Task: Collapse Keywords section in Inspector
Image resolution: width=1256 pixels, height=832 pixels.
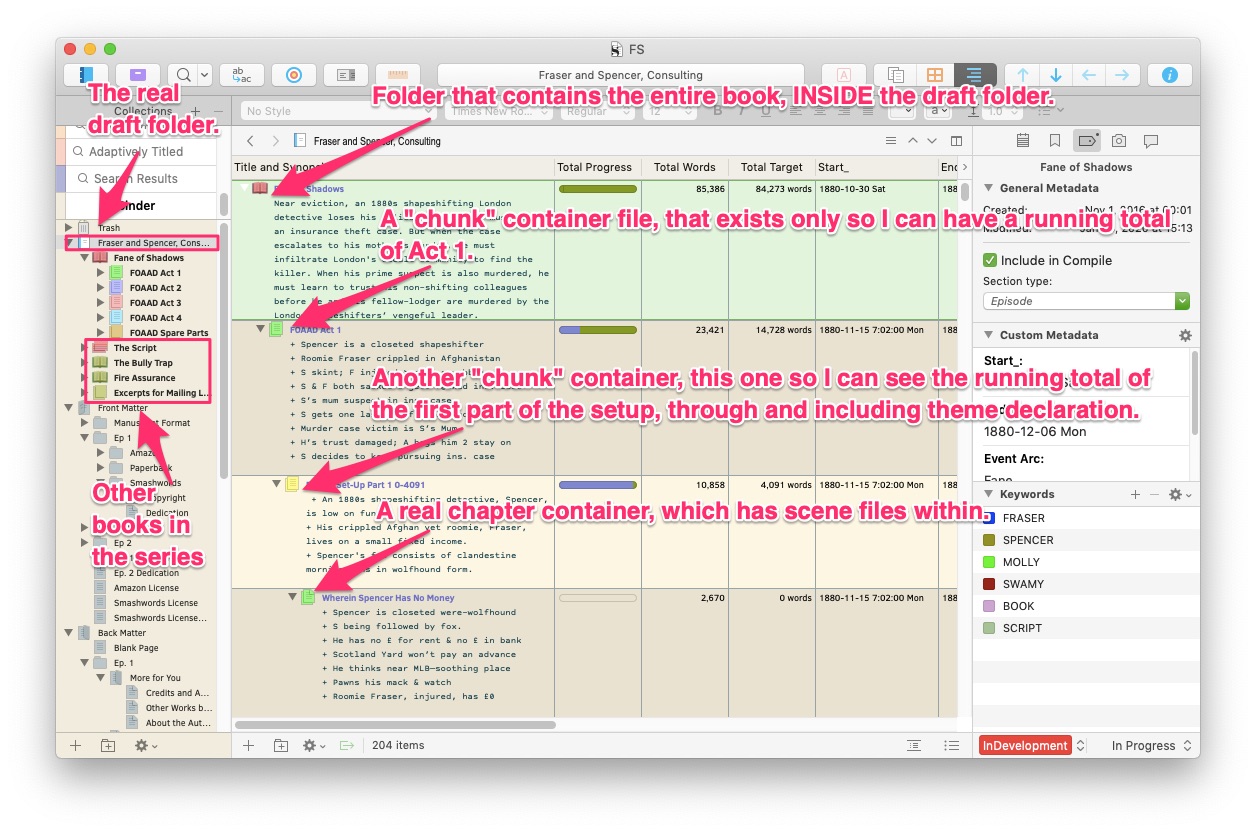Action: 989,494
